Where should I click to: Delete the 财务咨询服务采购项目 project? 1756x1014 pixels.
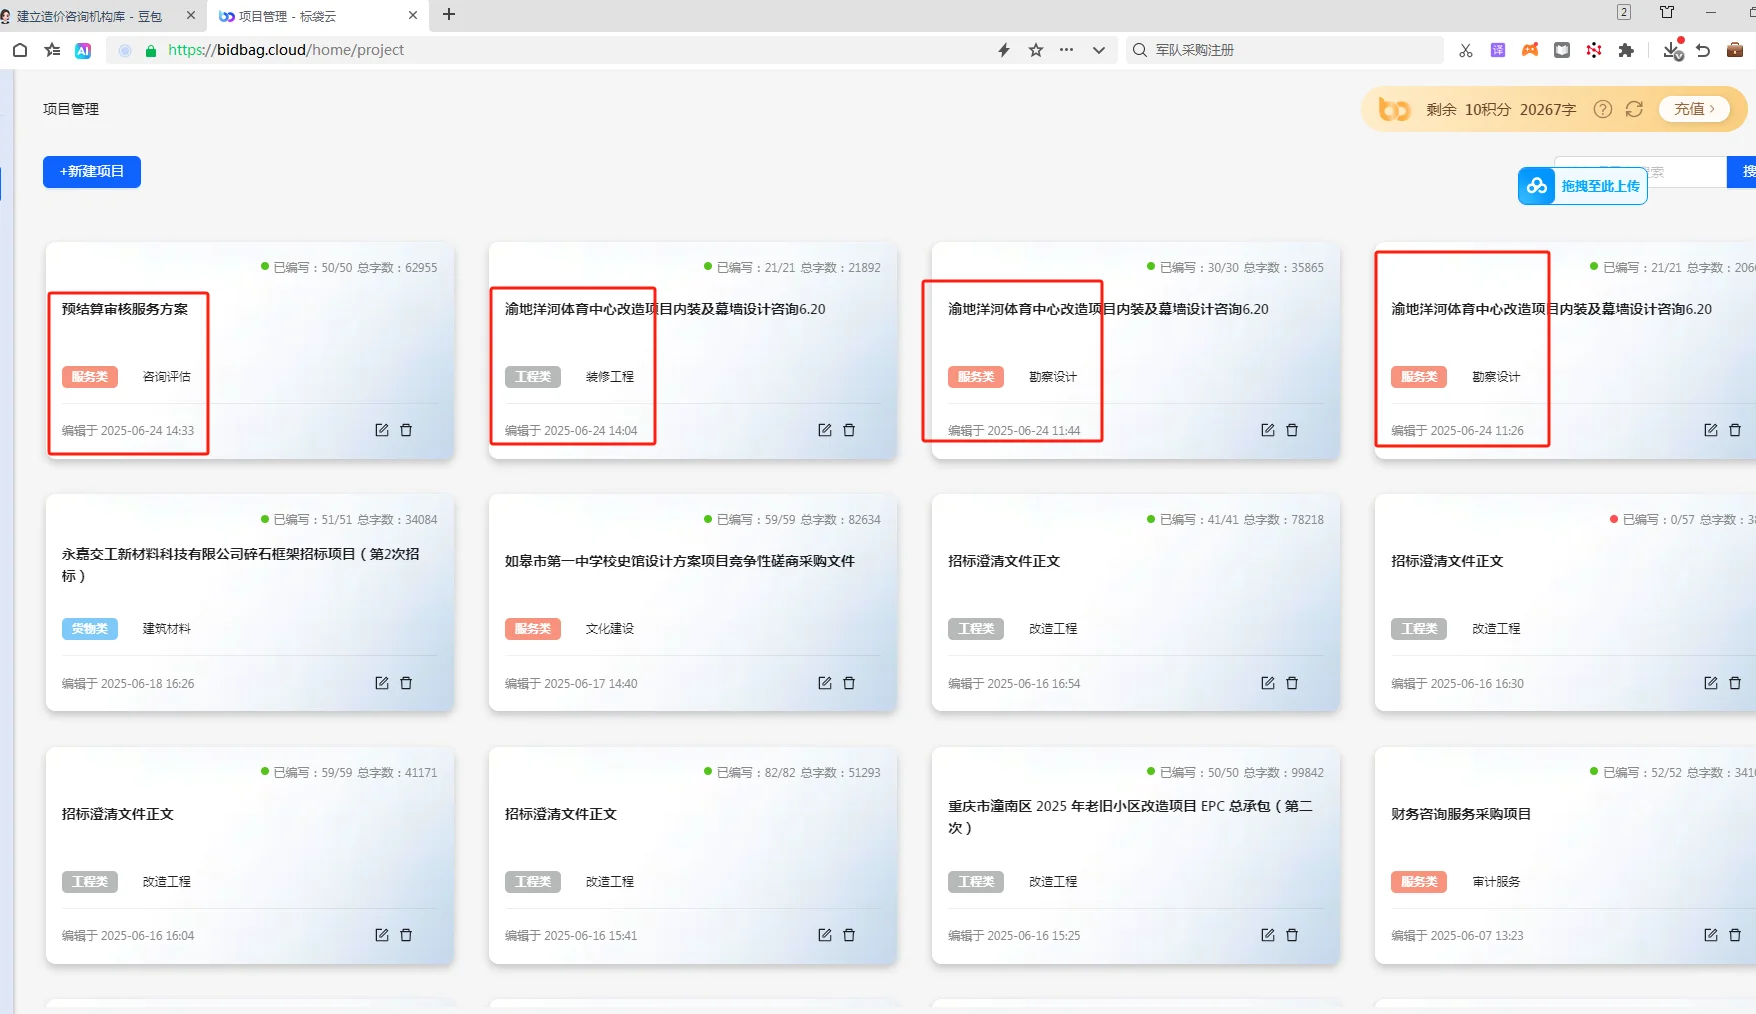pyautogui.click(x=1734, y=935)
